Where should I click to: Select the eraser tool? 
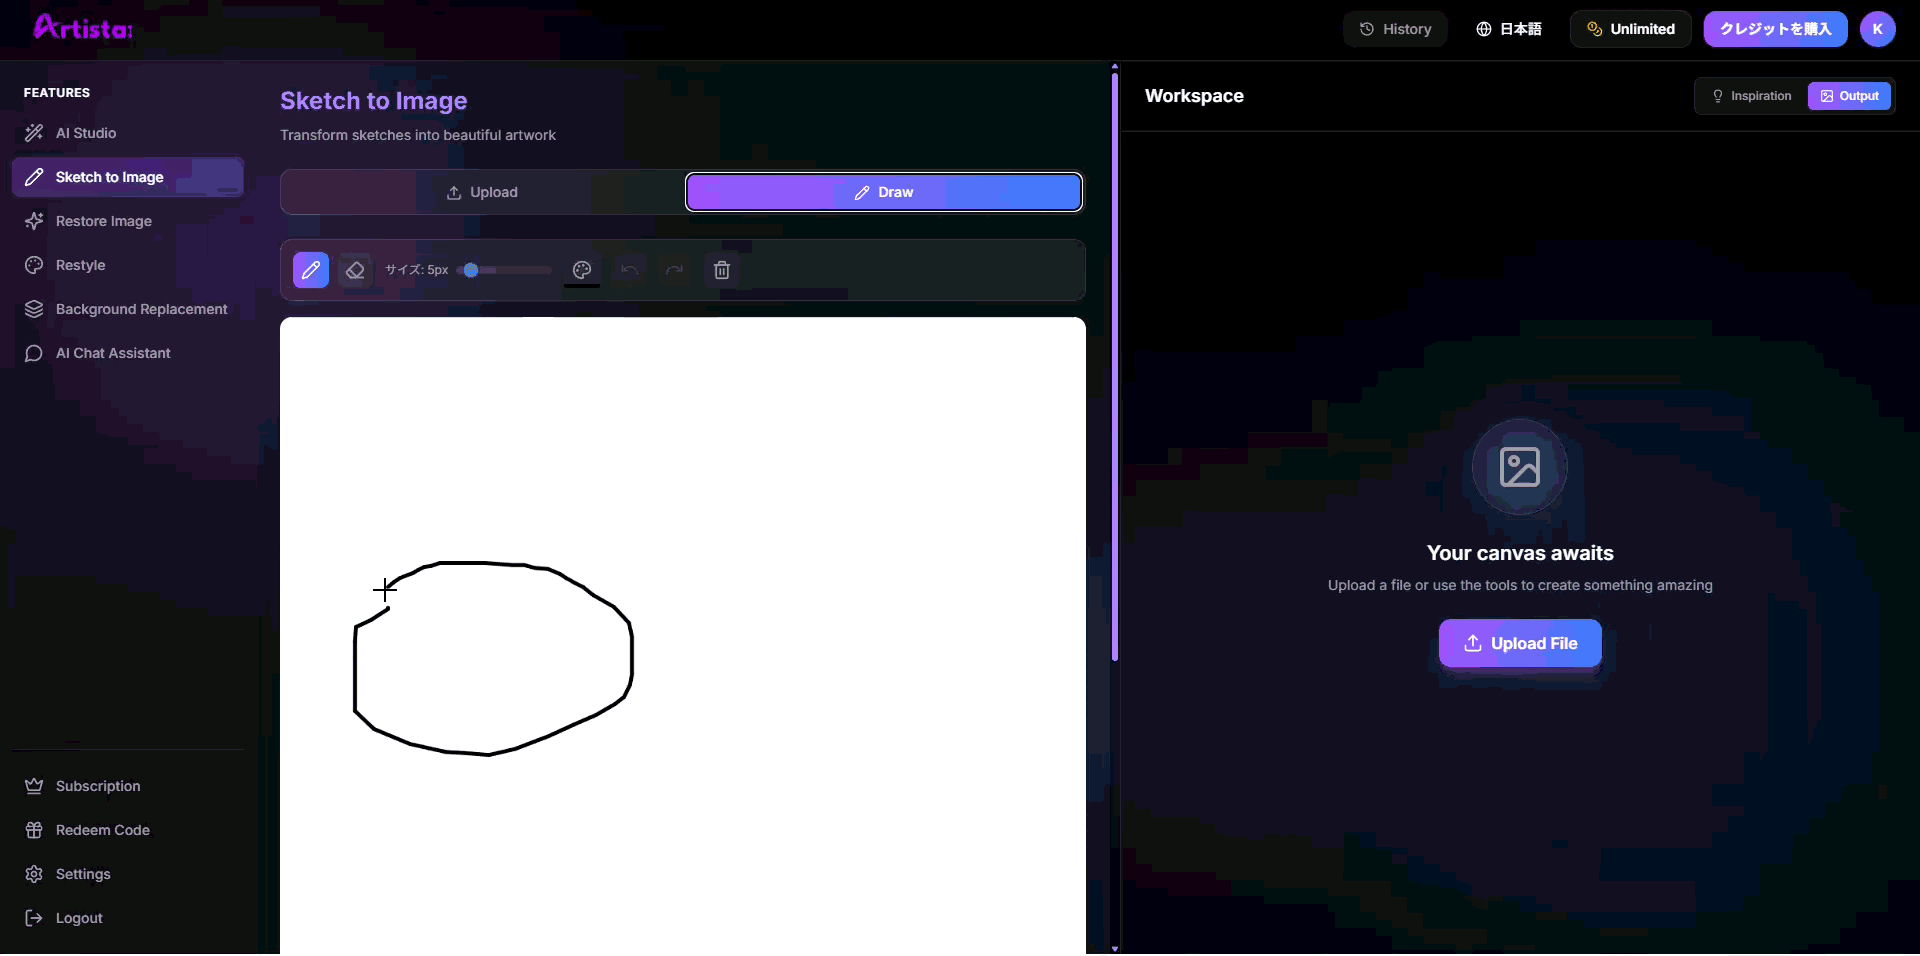355,270
